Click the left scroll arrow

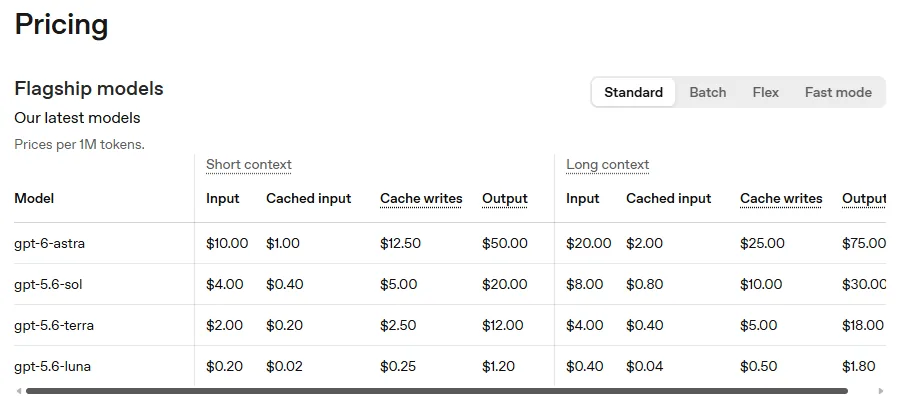coord(19,391)
